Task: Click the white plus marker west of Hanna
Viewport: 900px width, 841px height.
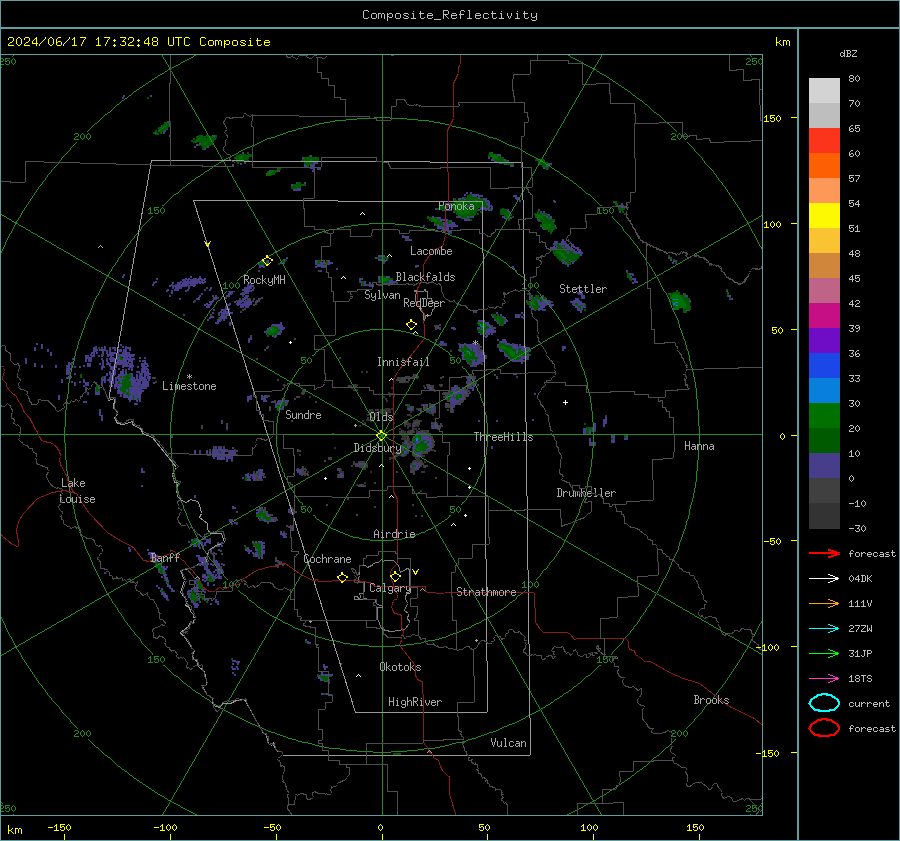Action: click(565, 402)
